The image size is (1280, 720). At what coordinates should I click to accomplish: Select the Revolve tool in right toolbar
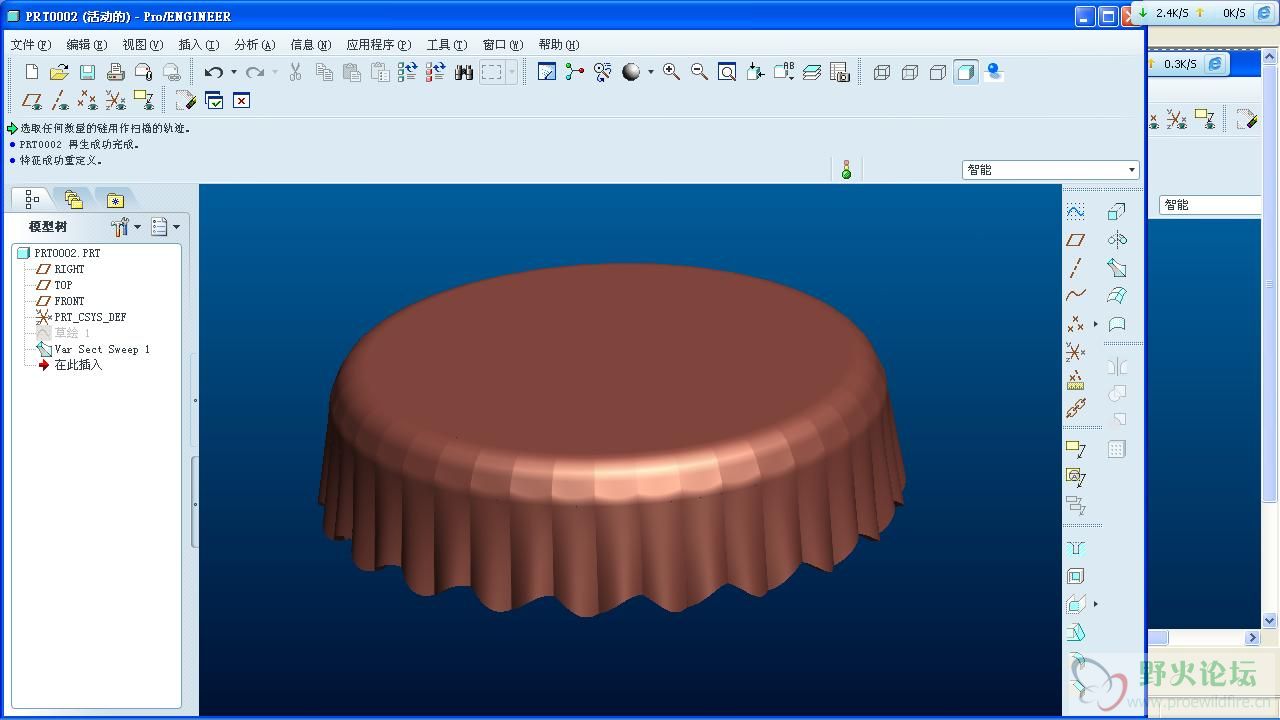click(x=1117, y=240)
